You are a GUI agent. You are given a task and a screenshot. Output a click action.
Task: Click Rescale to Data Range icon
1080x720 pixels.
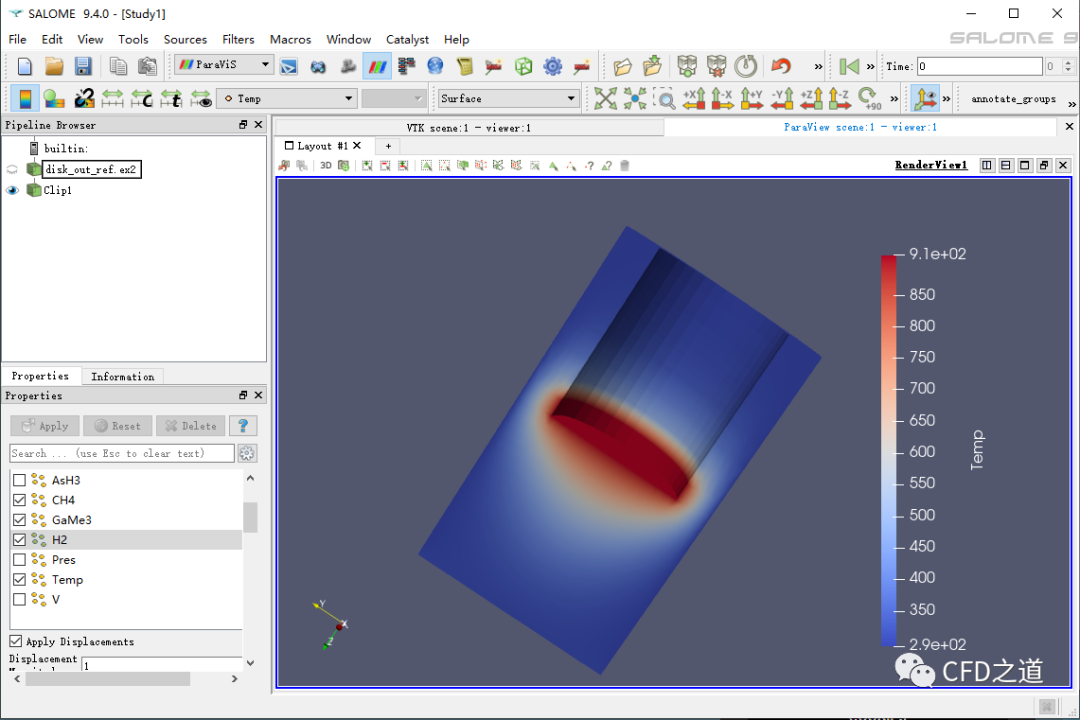pyautogui.click(x=113, y=98)
